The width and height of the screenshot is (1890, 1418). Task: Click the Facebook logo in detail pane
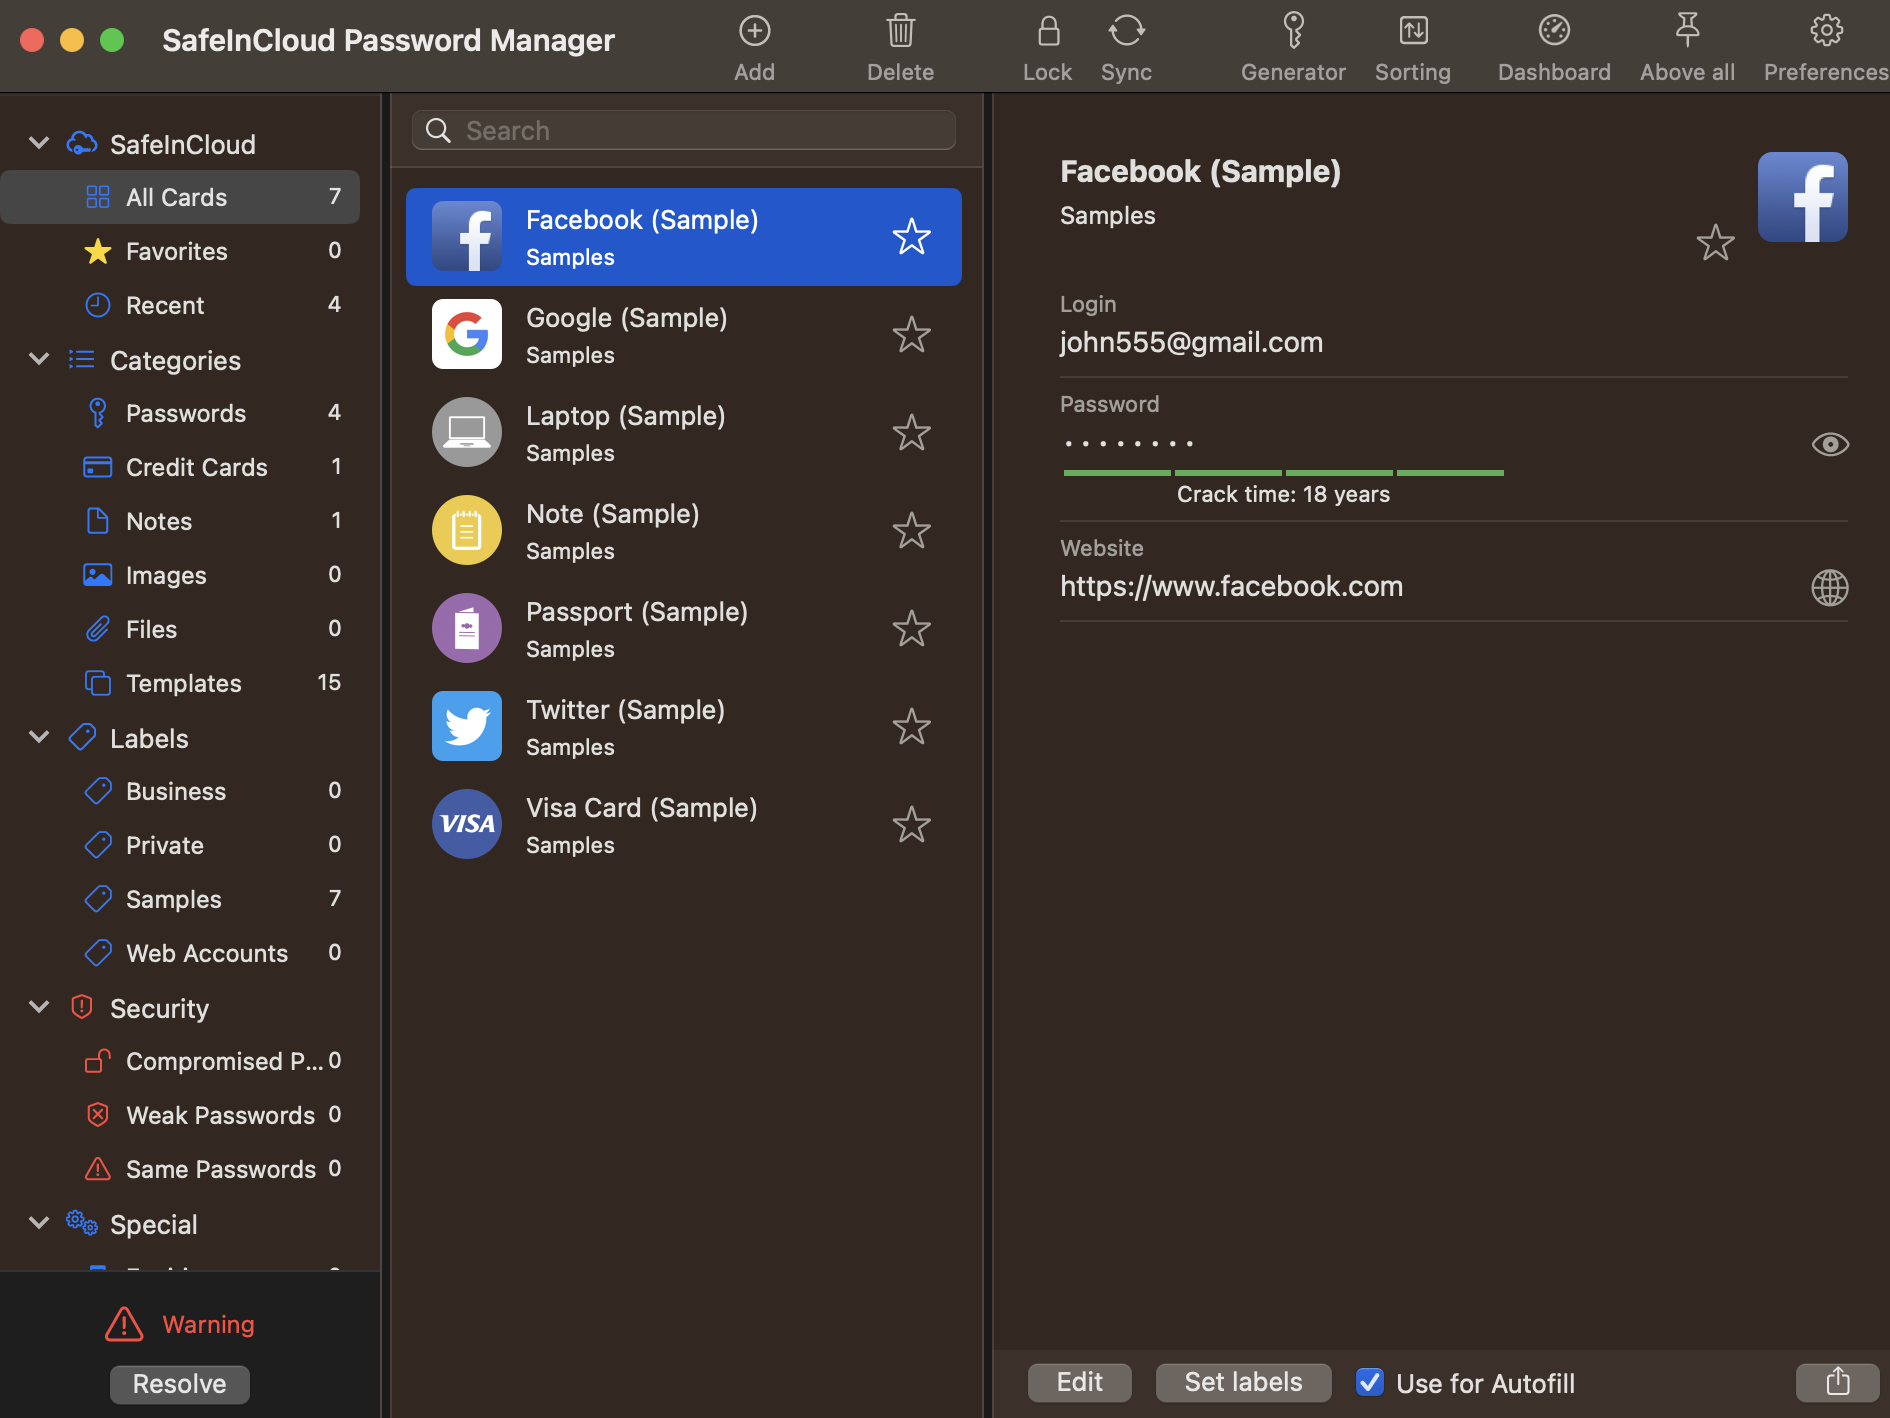tap(1802, 197)
